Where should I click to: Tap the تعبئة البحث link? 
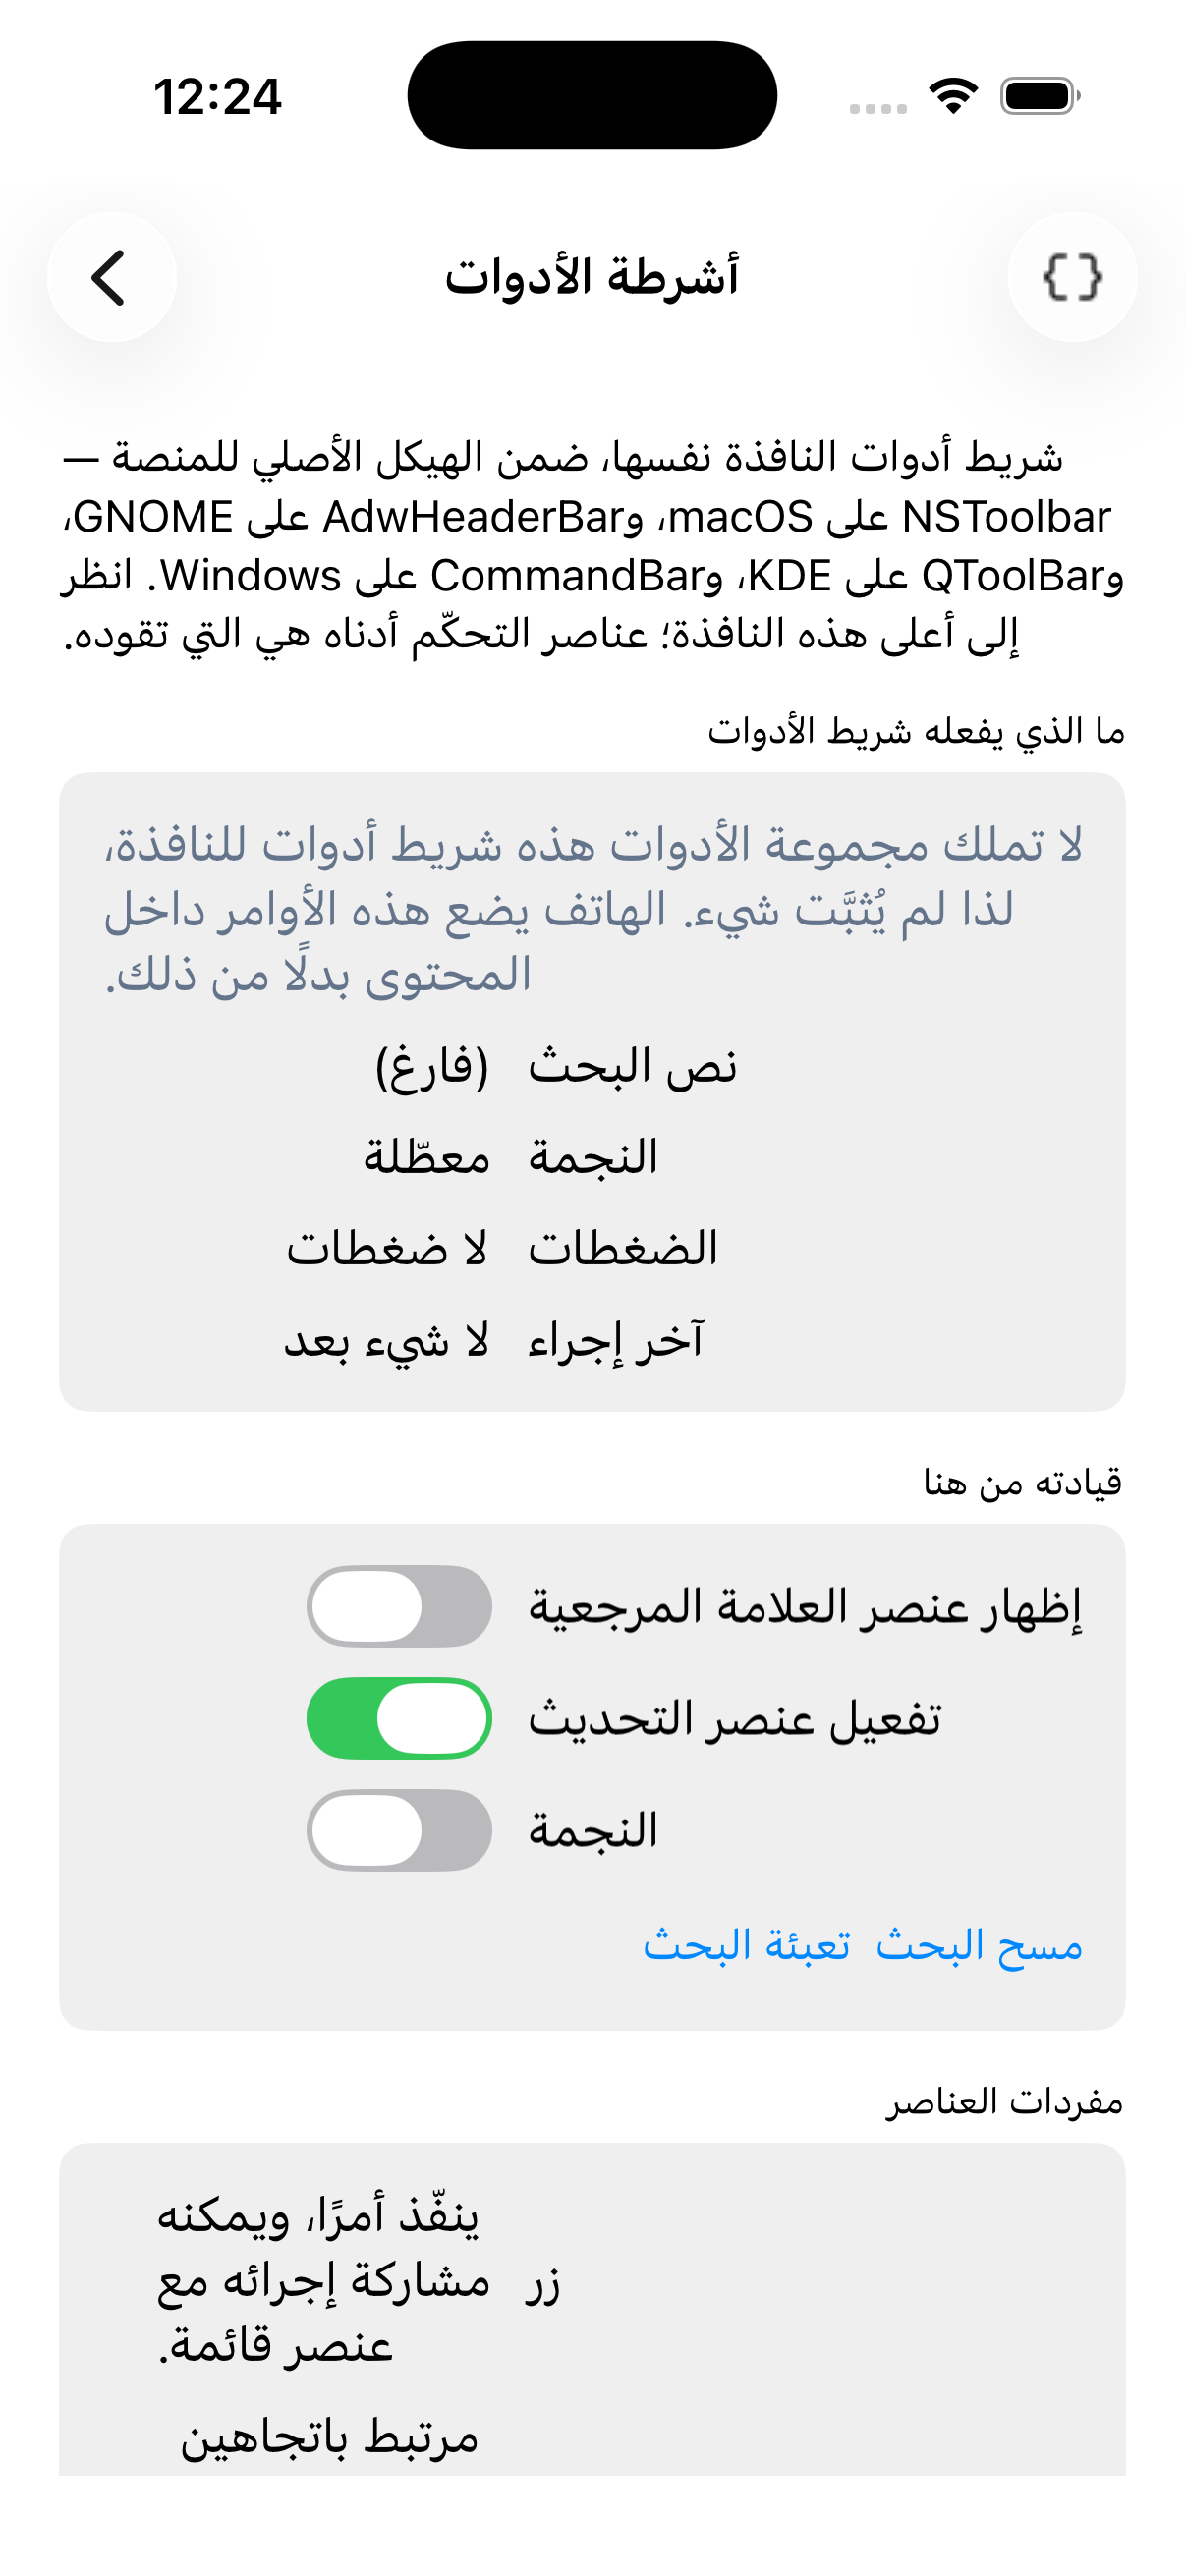747,1945
